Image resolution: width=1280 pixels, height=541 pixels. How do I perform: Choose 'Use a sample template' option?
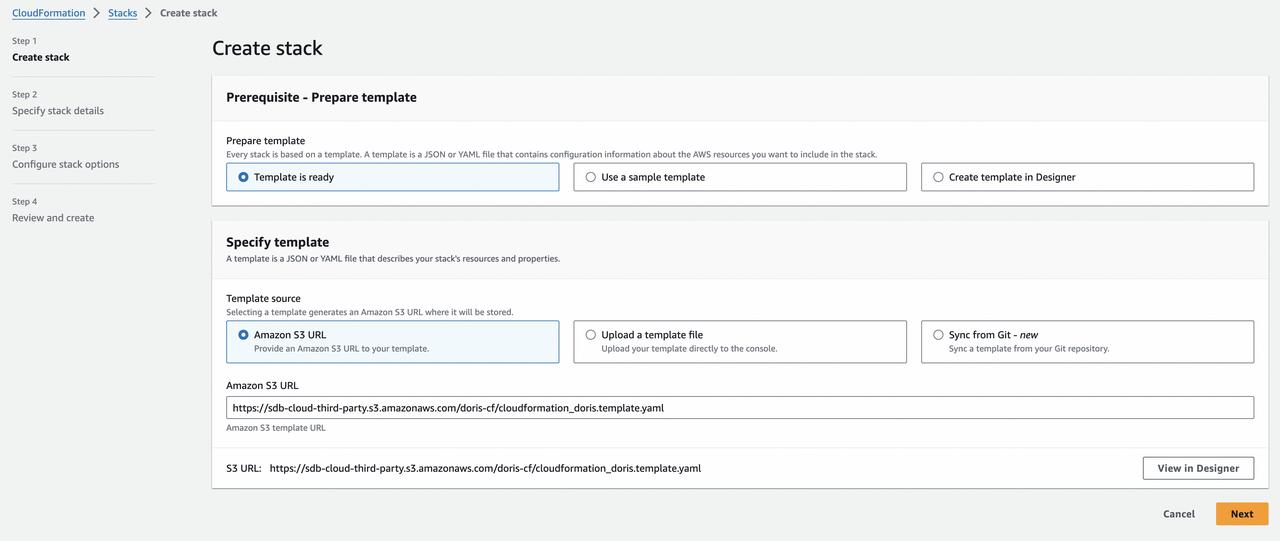(591, 177)
